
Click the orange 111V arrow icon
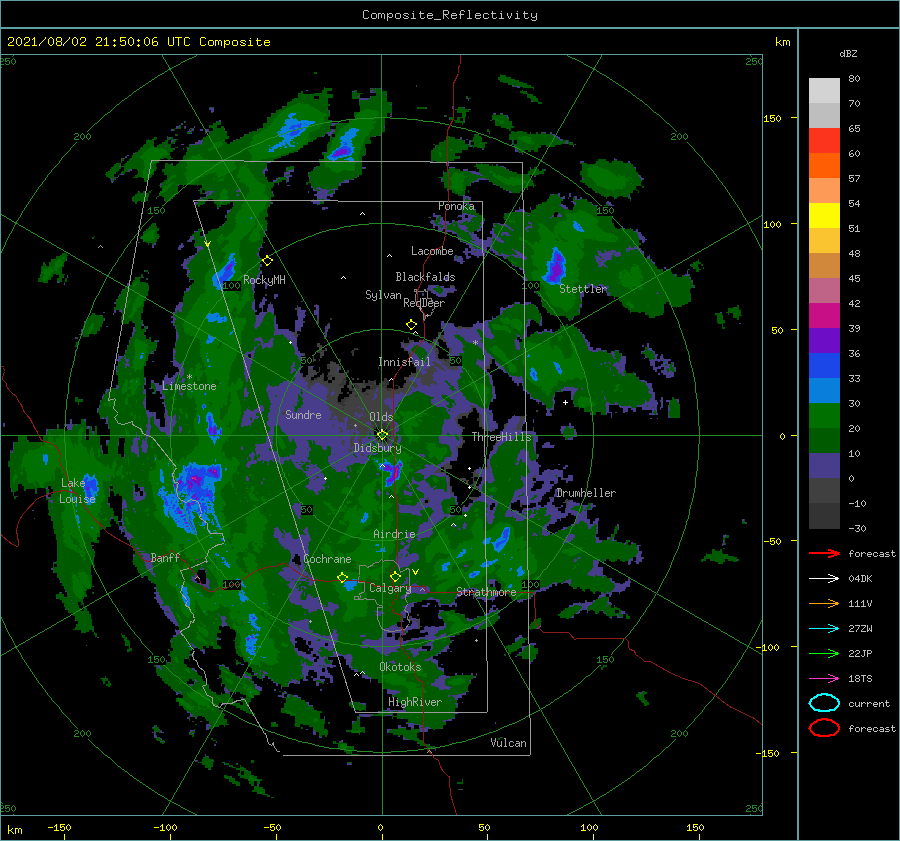(x=824, y=603)
